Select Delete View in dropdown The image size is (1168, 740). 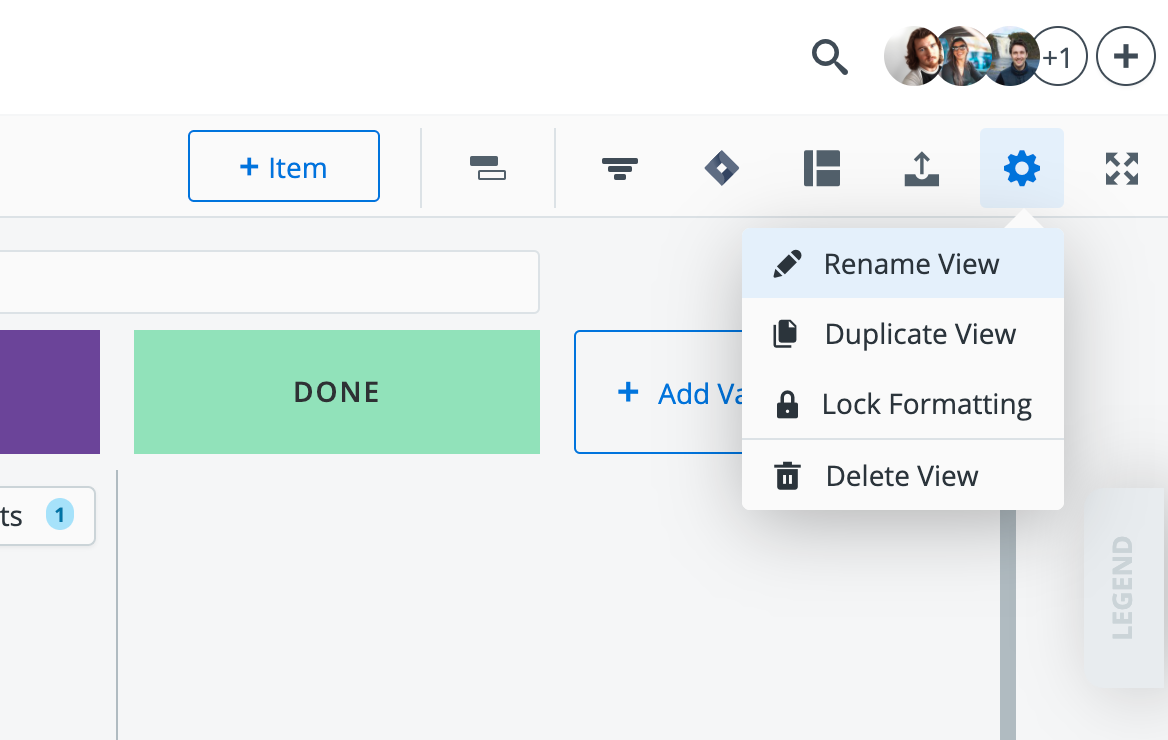tap(903, 475)
